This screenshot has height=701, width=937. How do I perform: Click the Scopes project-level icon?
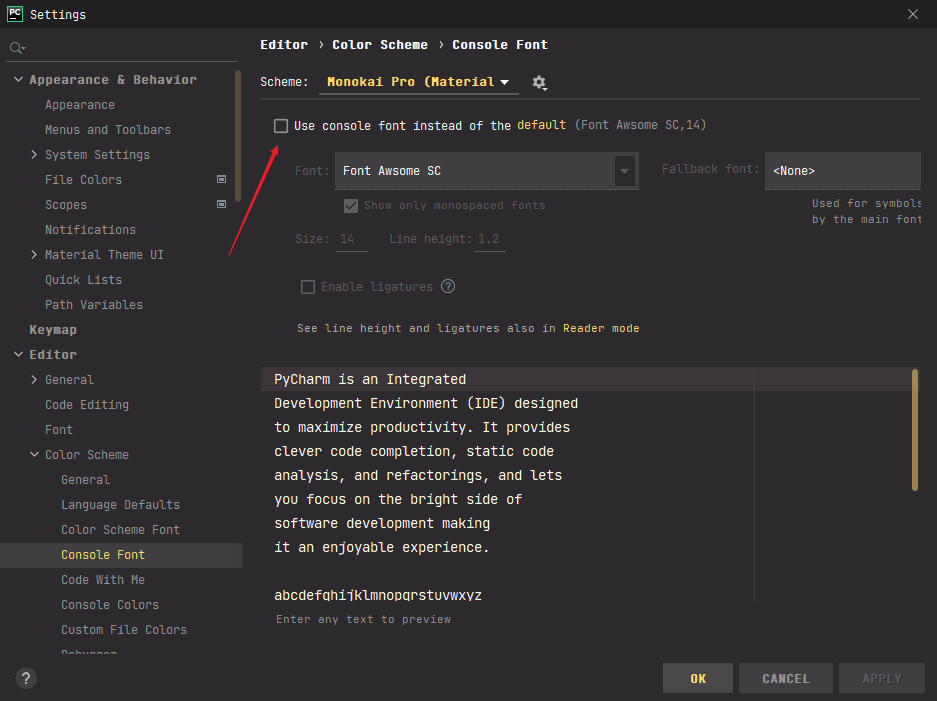221,205
